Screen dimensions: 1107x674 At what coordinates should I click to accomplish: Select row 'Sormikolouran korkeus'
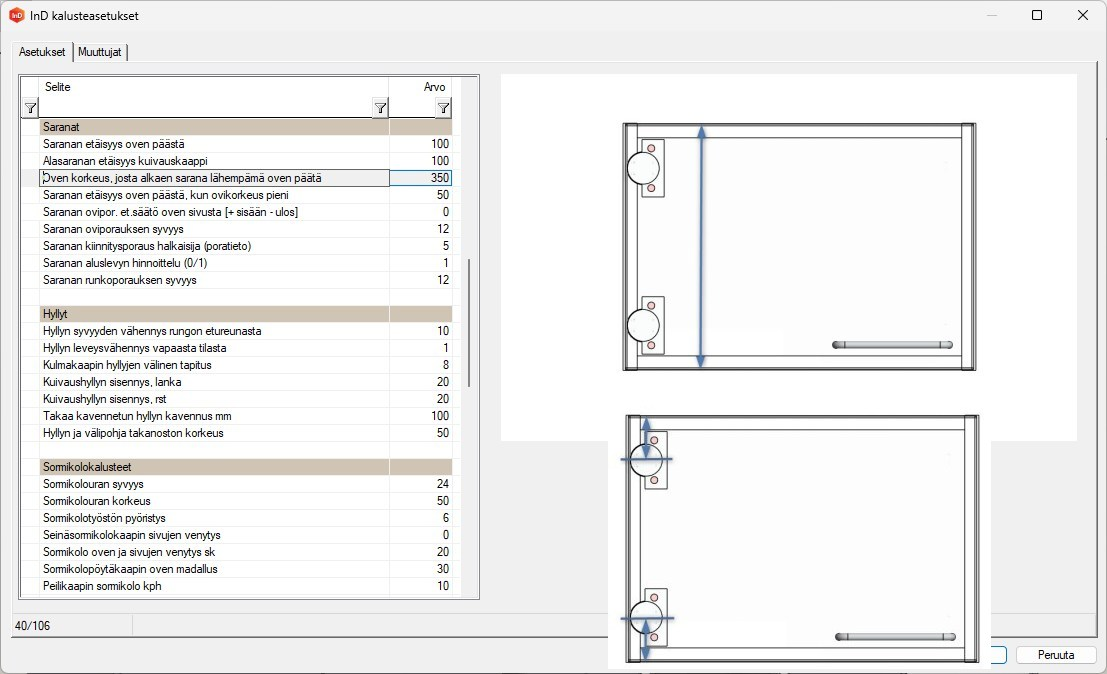coord(246,501)
